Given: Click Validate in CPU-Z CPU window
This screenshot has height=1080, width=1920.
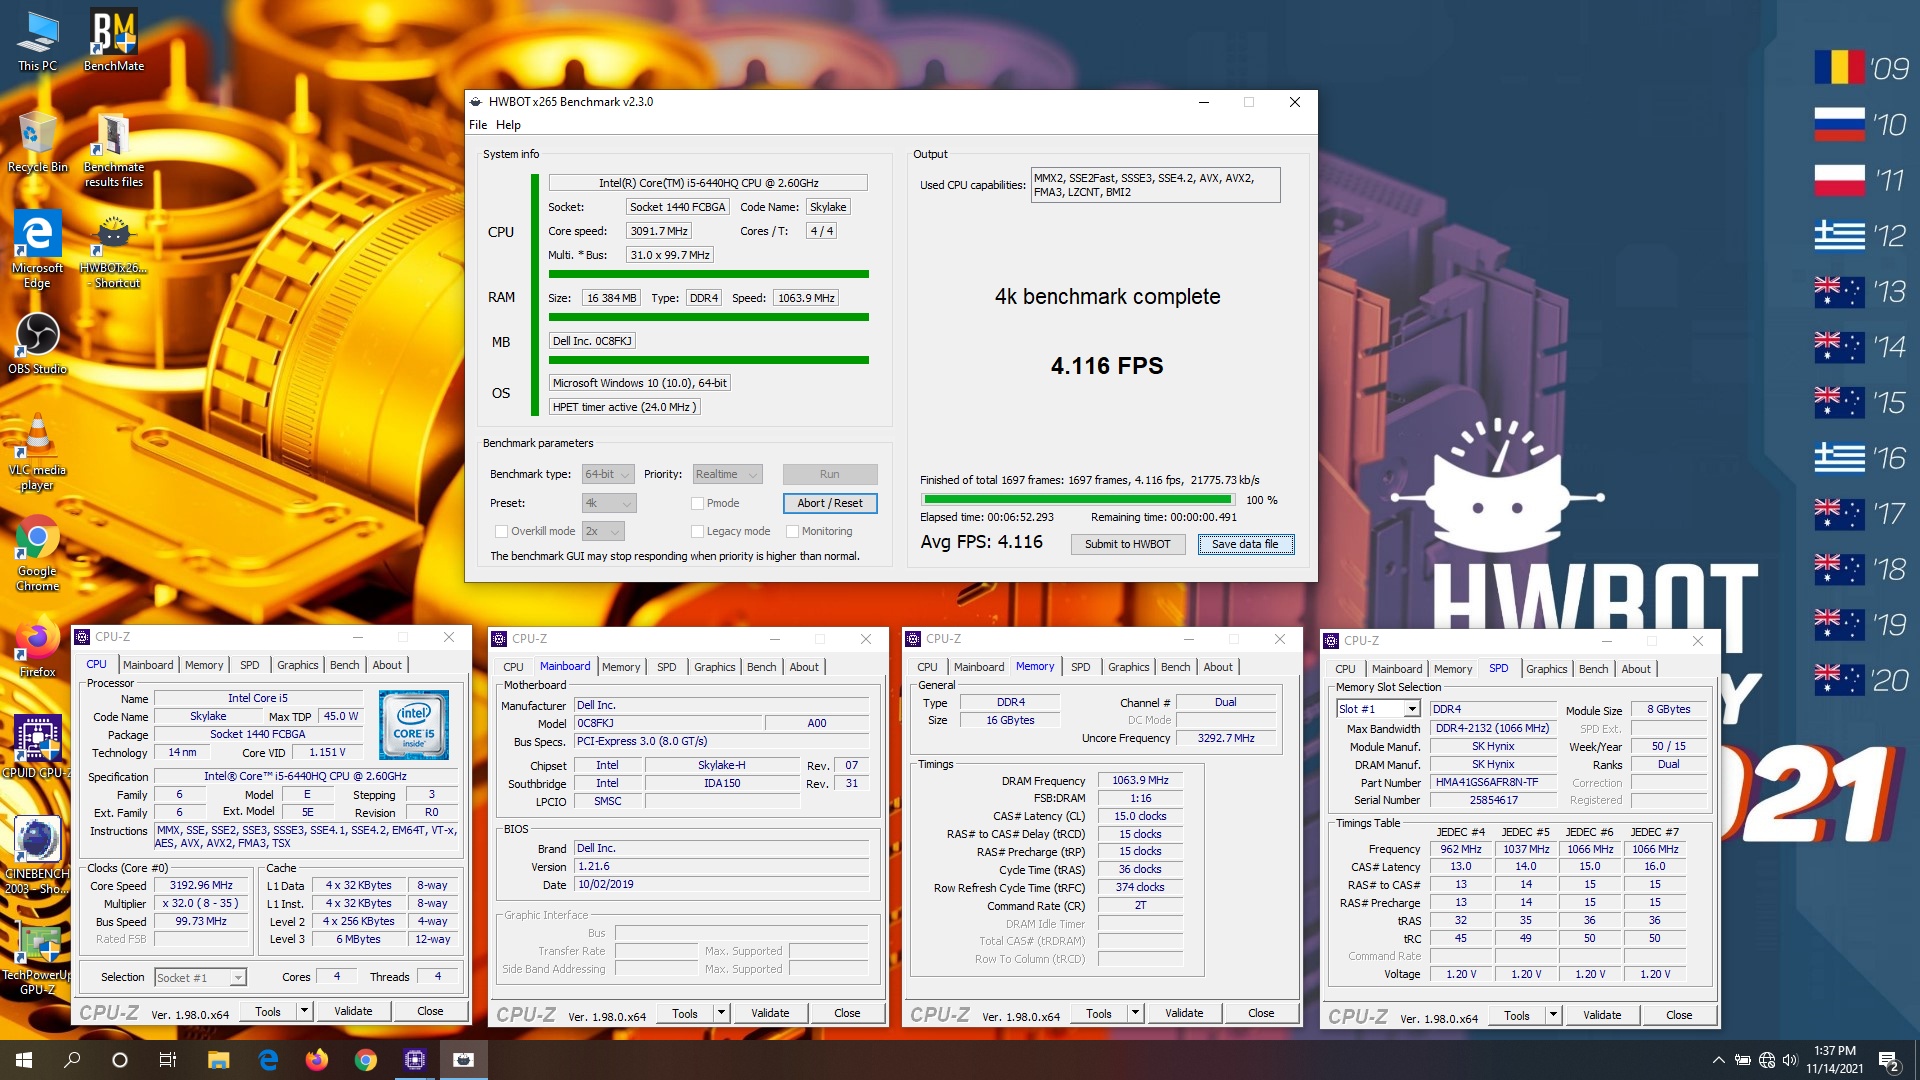Looking at the screenshot, I should [x=353, y=1011].
